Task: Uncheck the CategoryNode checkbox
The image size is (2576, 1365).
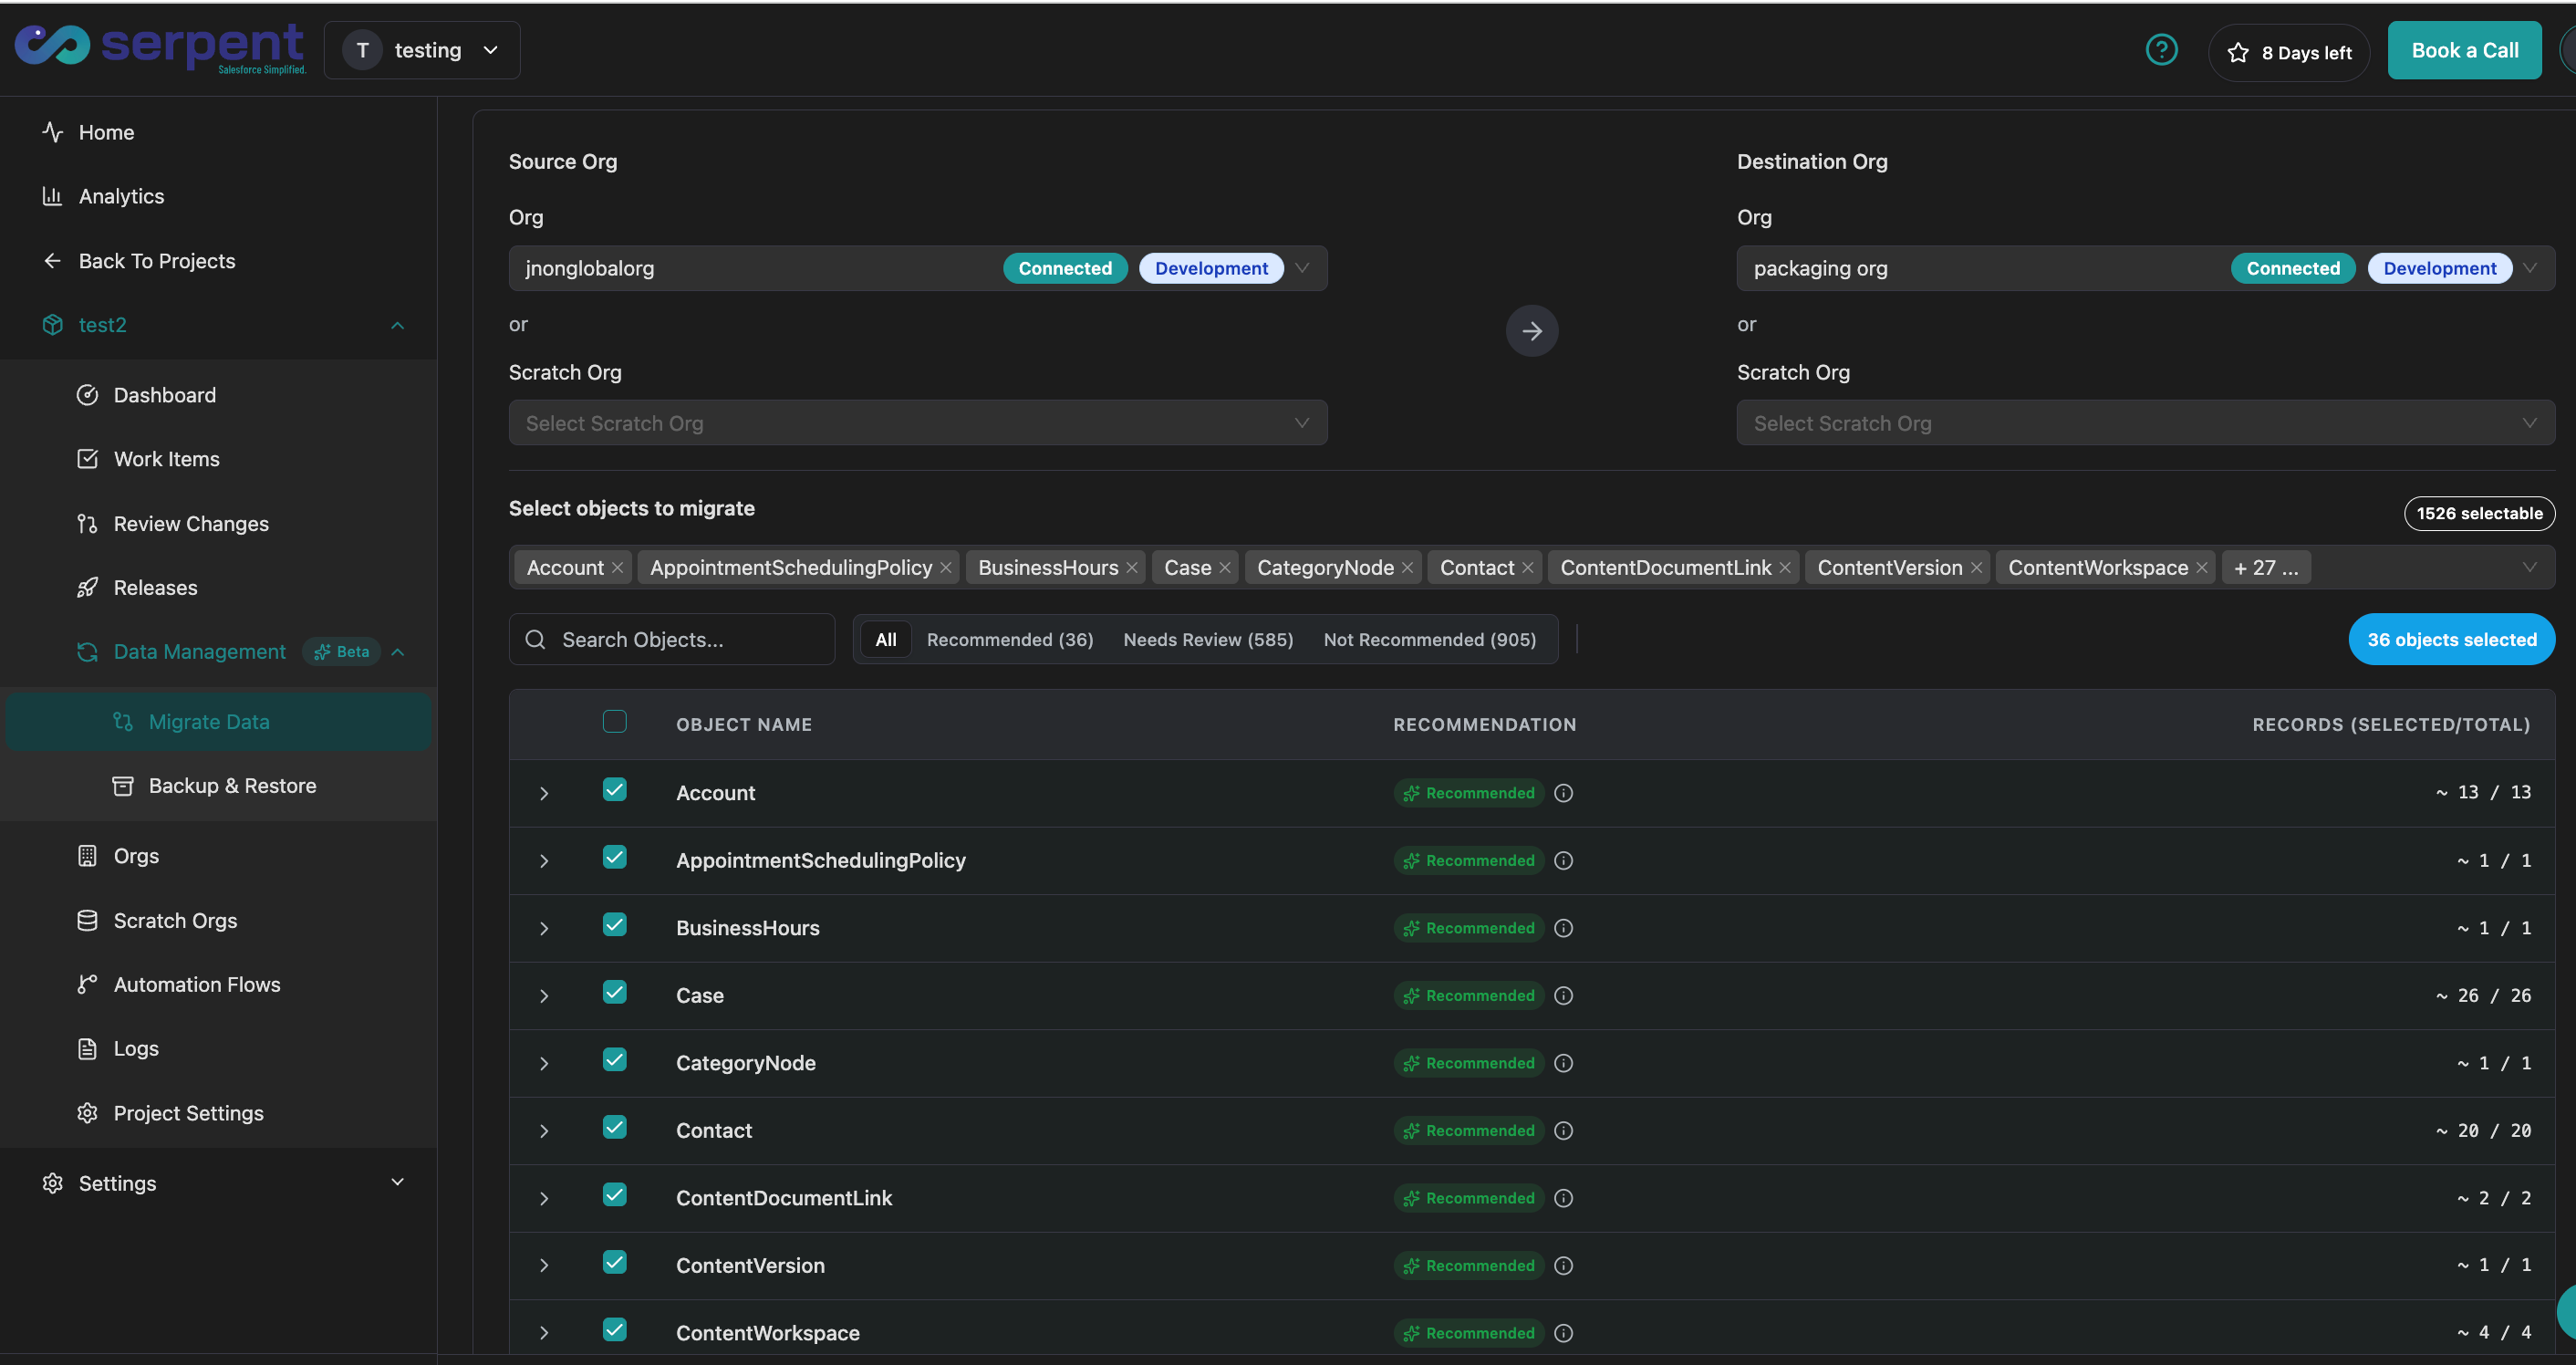Action: pyautogui.click(x=615, y=1060)
